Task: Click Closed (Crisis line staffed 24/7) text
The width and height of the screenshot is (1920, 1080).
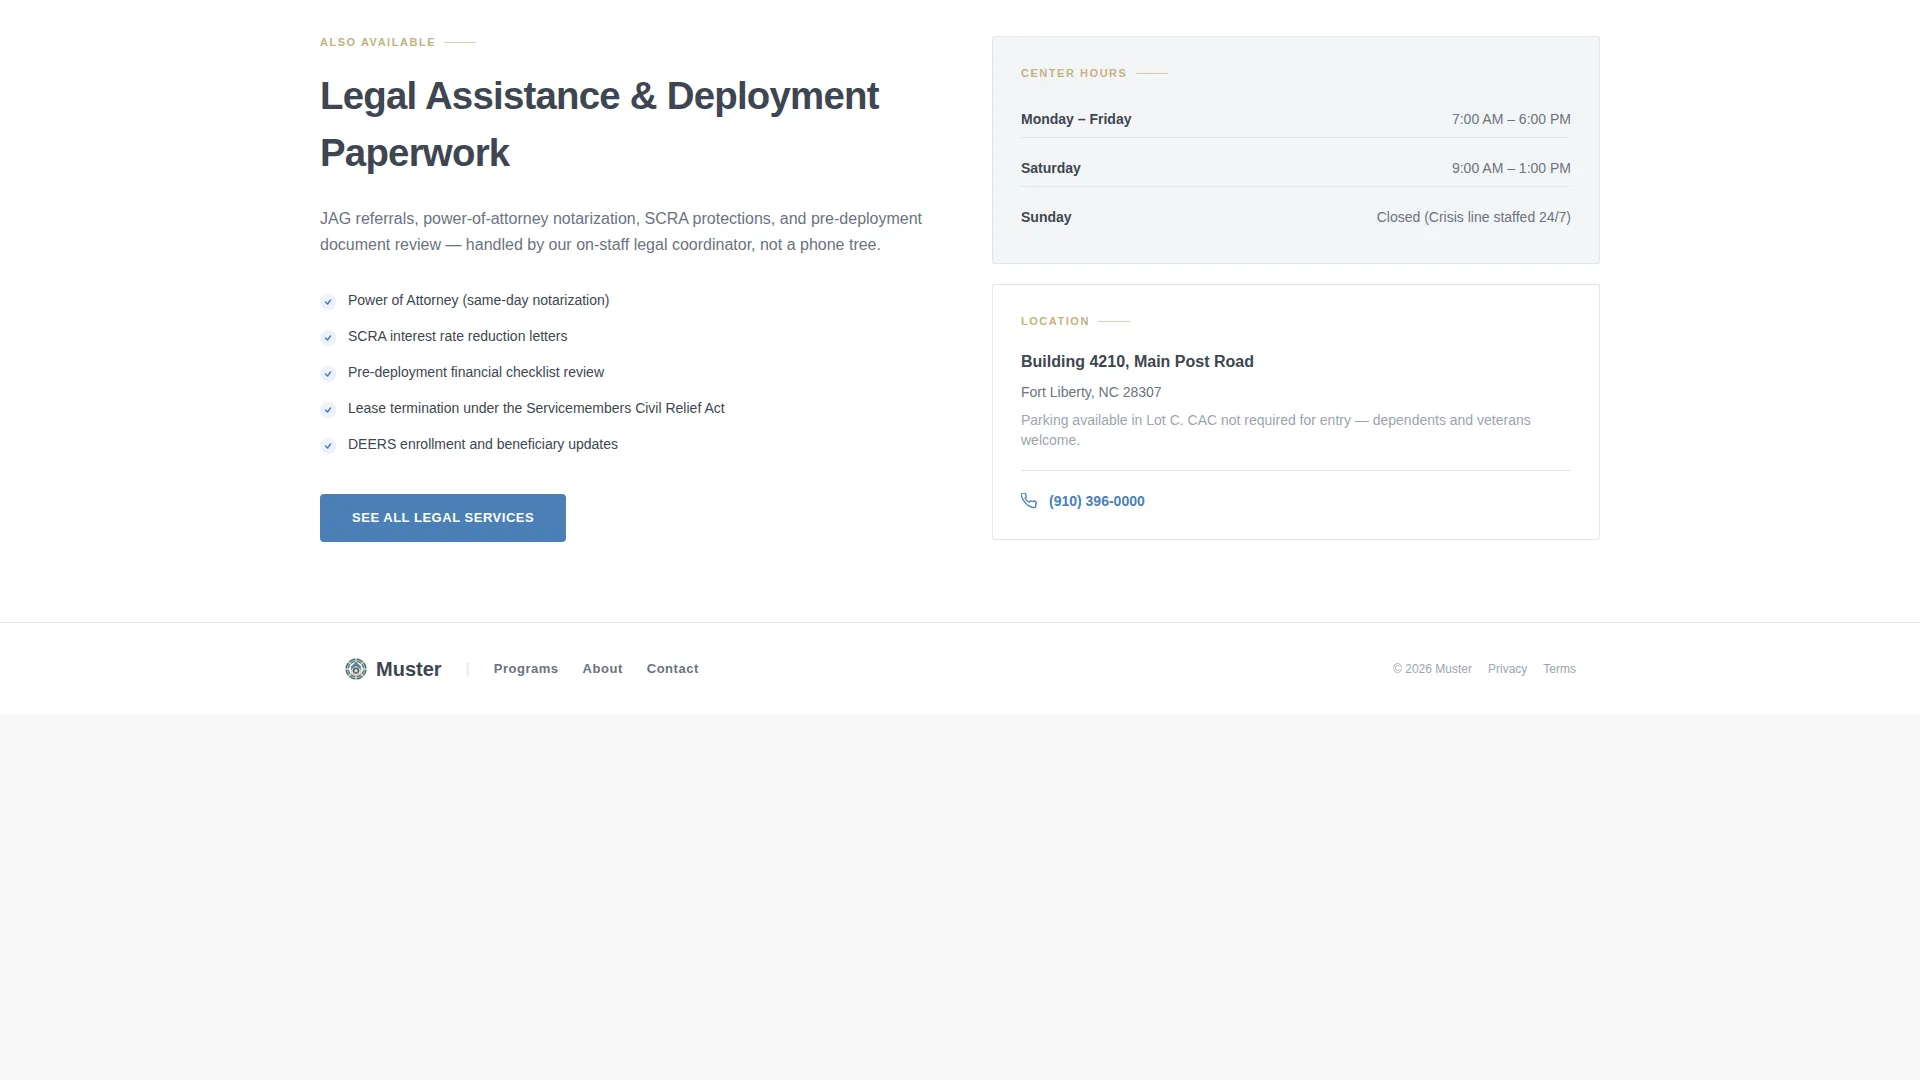Action: (1474, 217)
